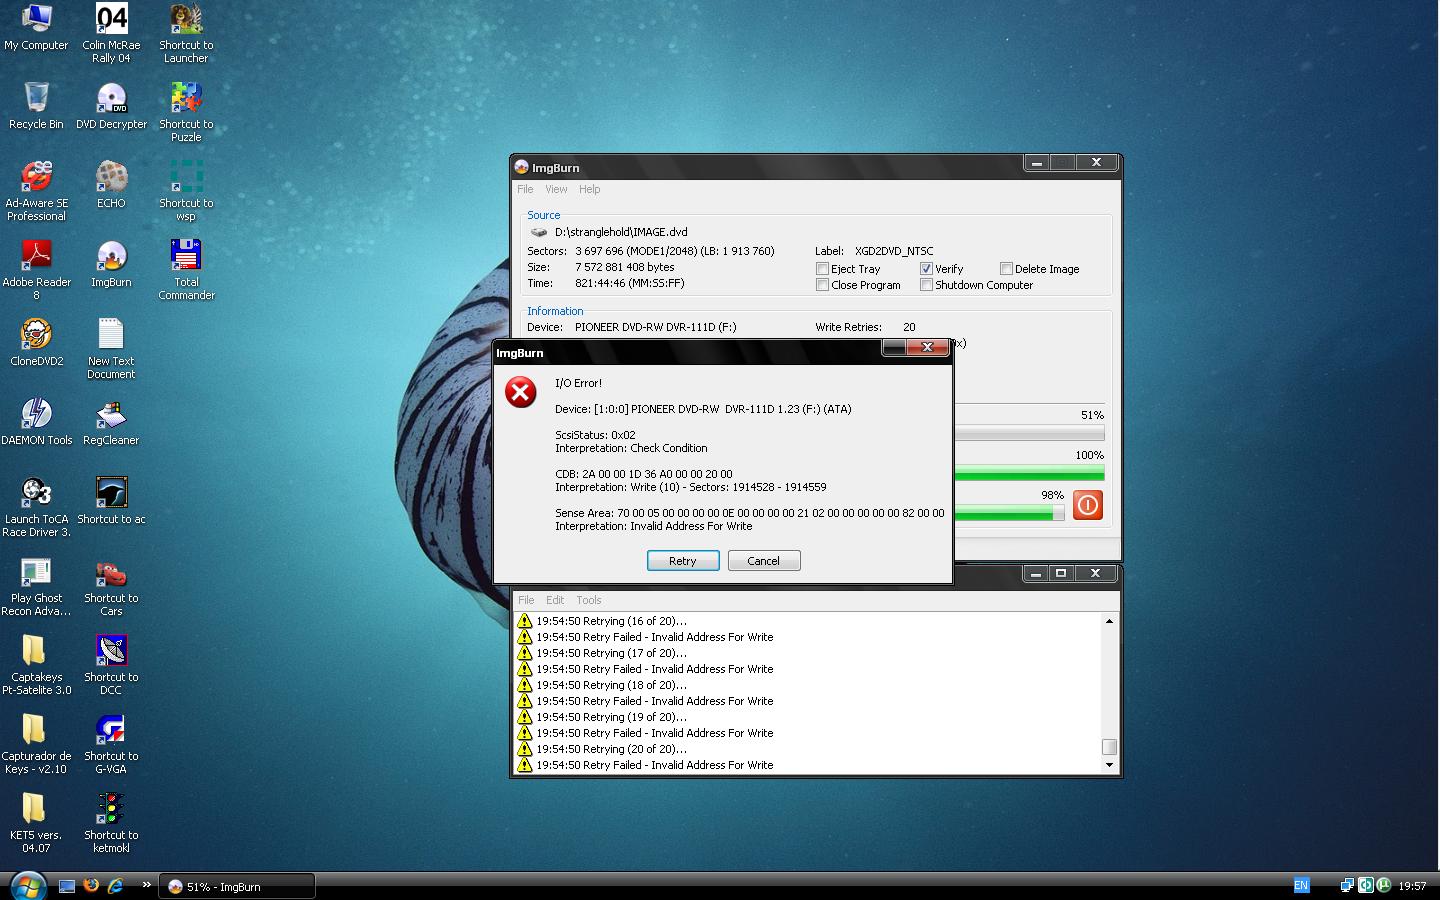Click the EN language indicator
Screen dimensions: 1440x900
[x=1301, y=885]
